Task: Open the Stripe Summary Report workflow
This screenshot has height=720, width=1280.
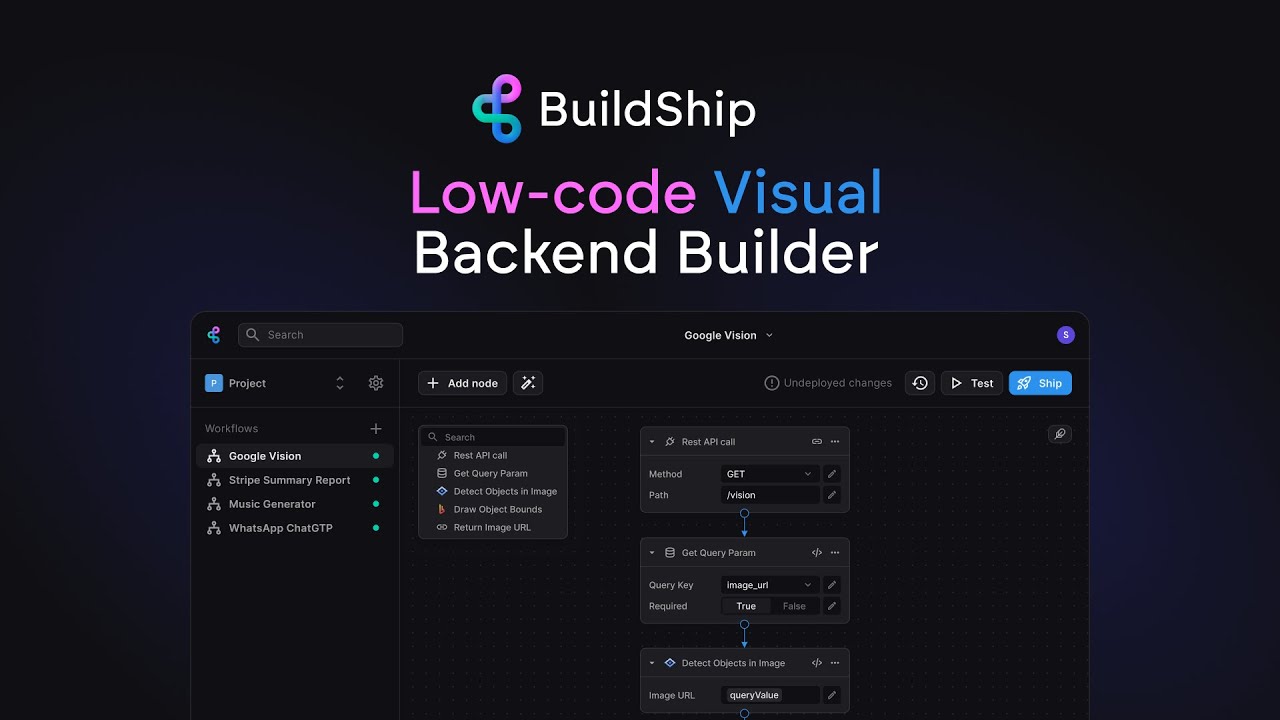Action: (x=295, y=480)
